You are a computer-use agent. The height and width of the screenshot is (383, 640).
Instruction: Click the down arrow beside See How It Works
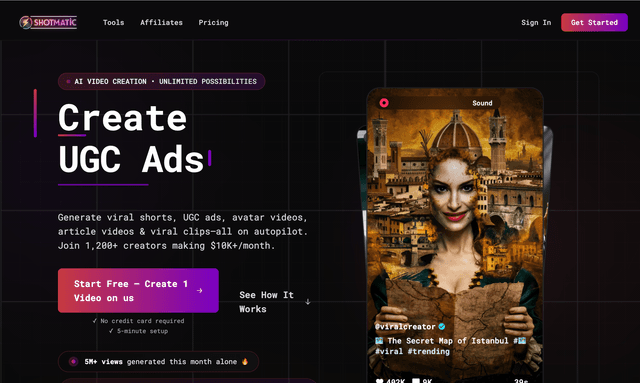click(x=308, y=302)
